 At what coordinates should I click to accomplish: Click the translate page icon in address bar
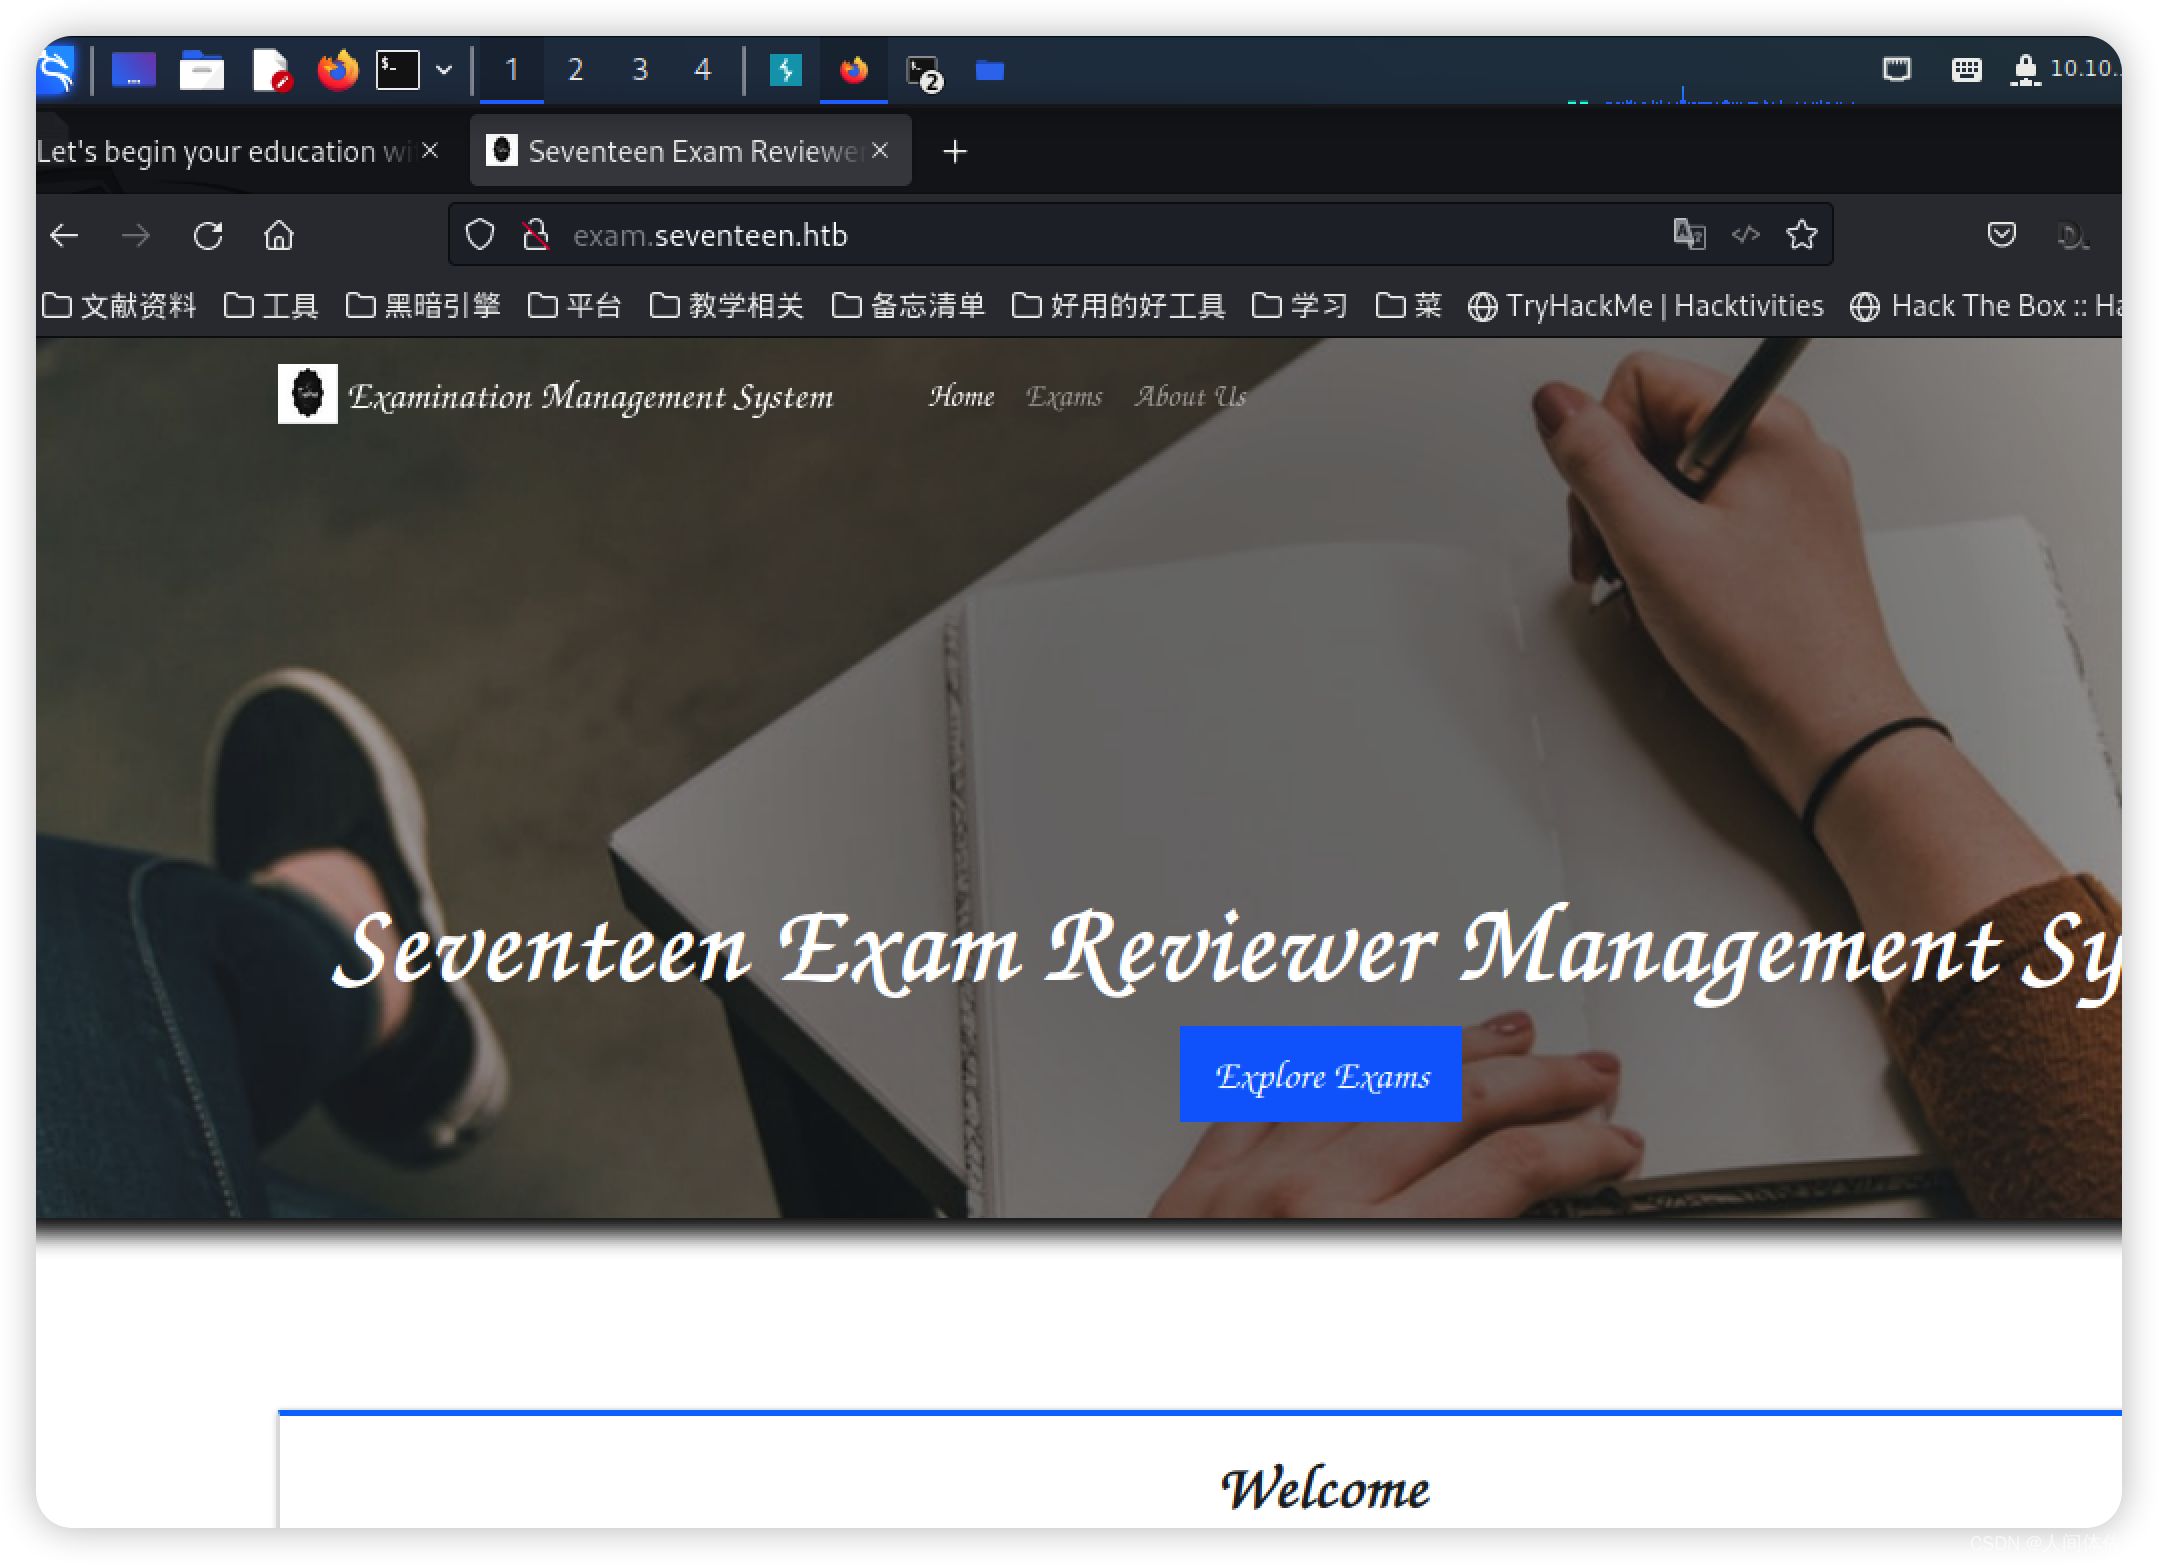pos(1689,234)
